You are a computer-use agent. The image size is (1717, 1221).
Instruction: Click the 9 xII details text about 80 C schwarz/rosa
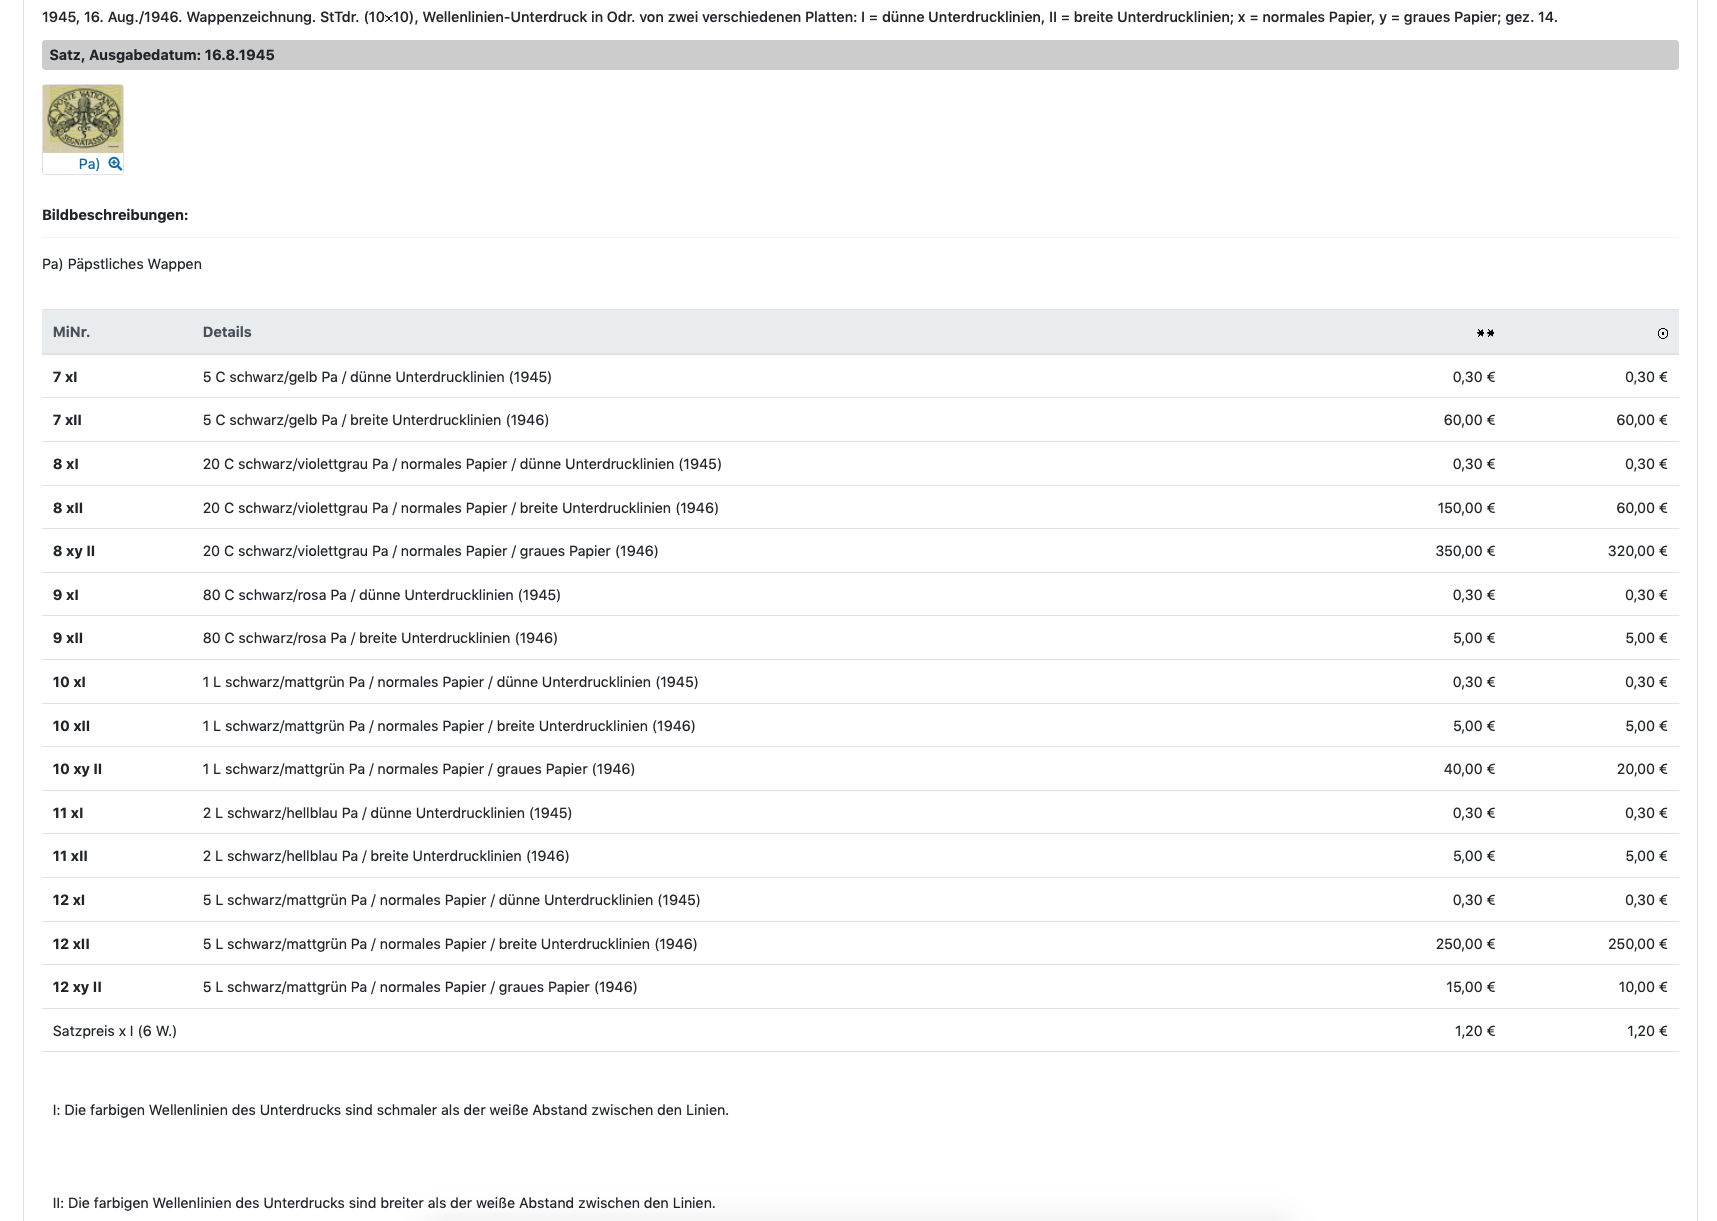(380, 638)
